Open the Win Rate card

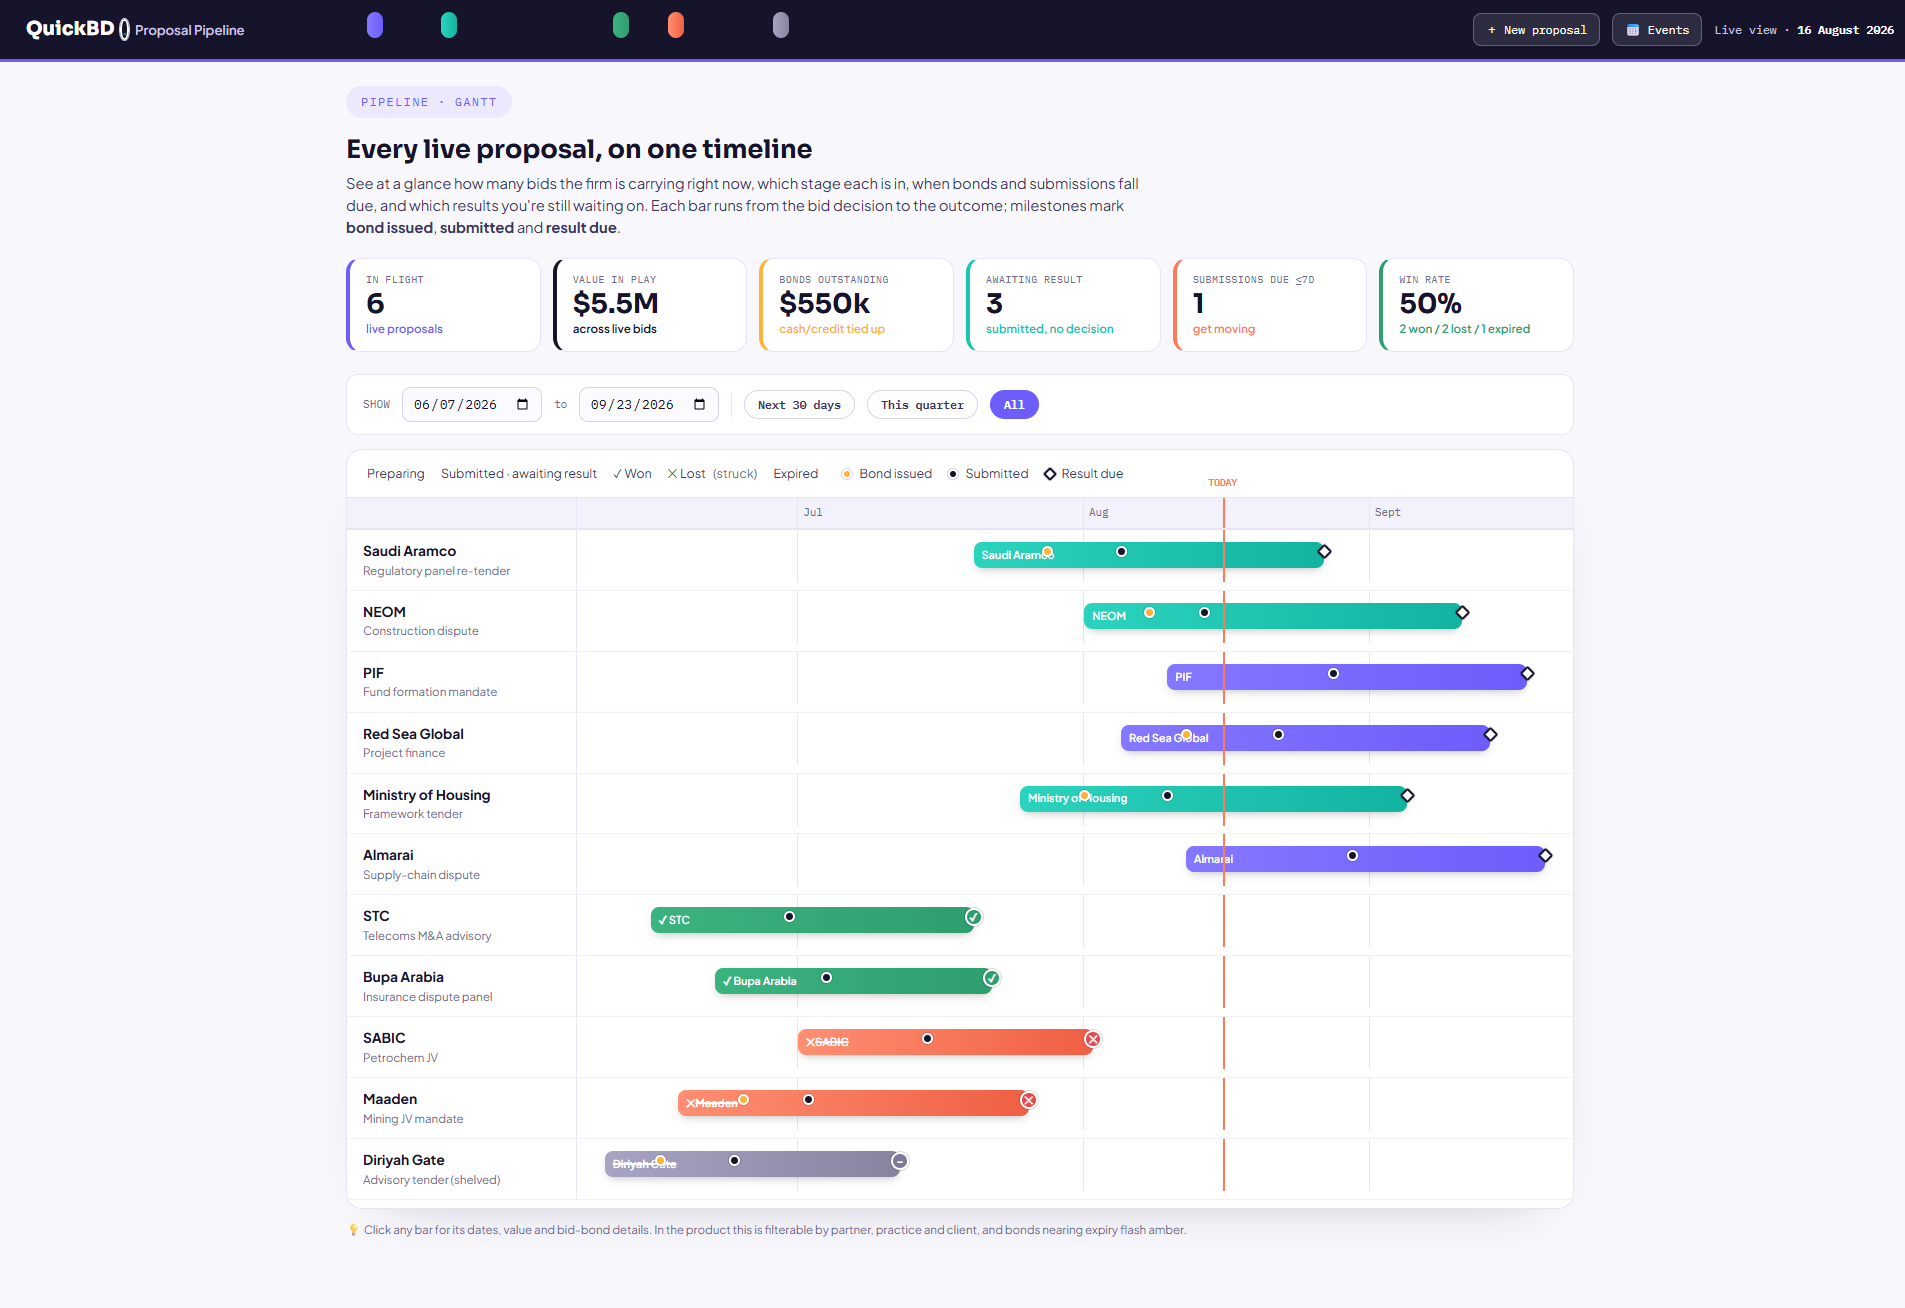(x=1476, y=305)
